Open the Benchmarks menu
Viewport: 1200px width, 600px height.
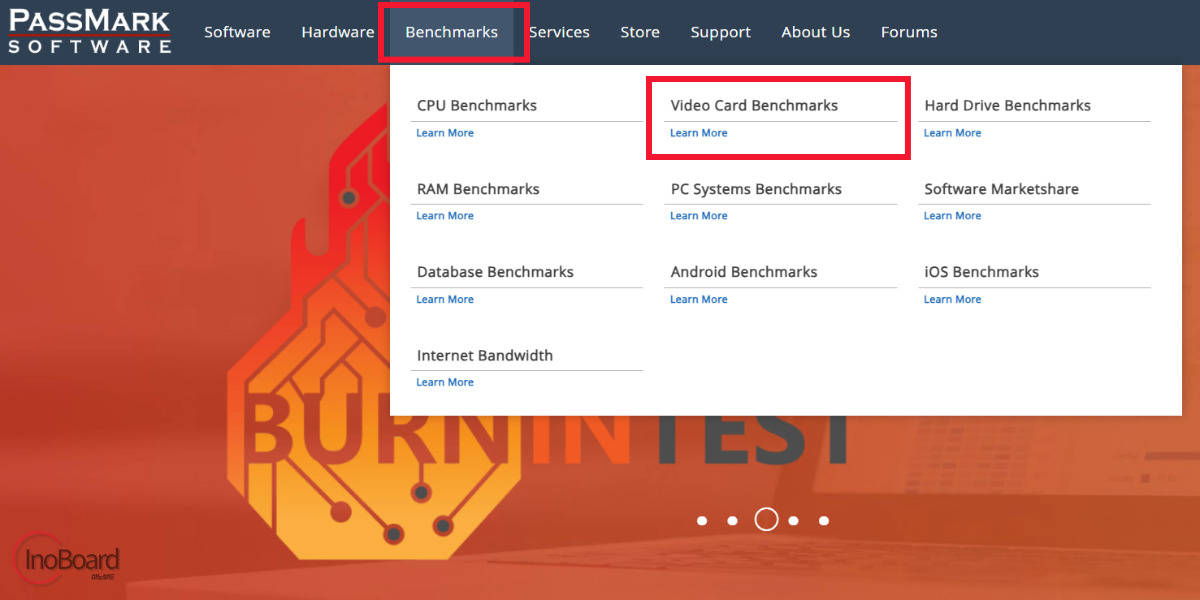pos(452,32)
